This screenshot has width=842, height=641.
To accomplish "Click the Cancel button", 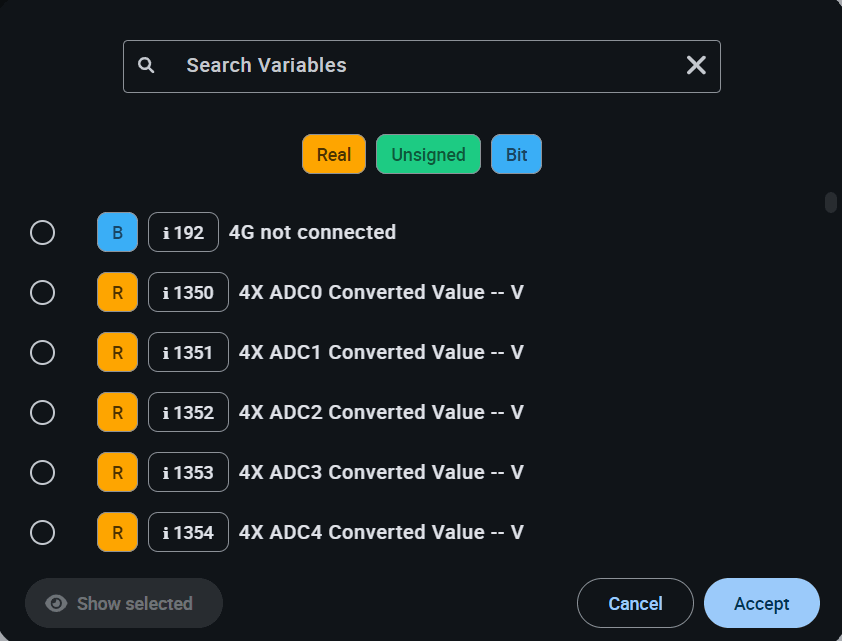I will [635, 603].
